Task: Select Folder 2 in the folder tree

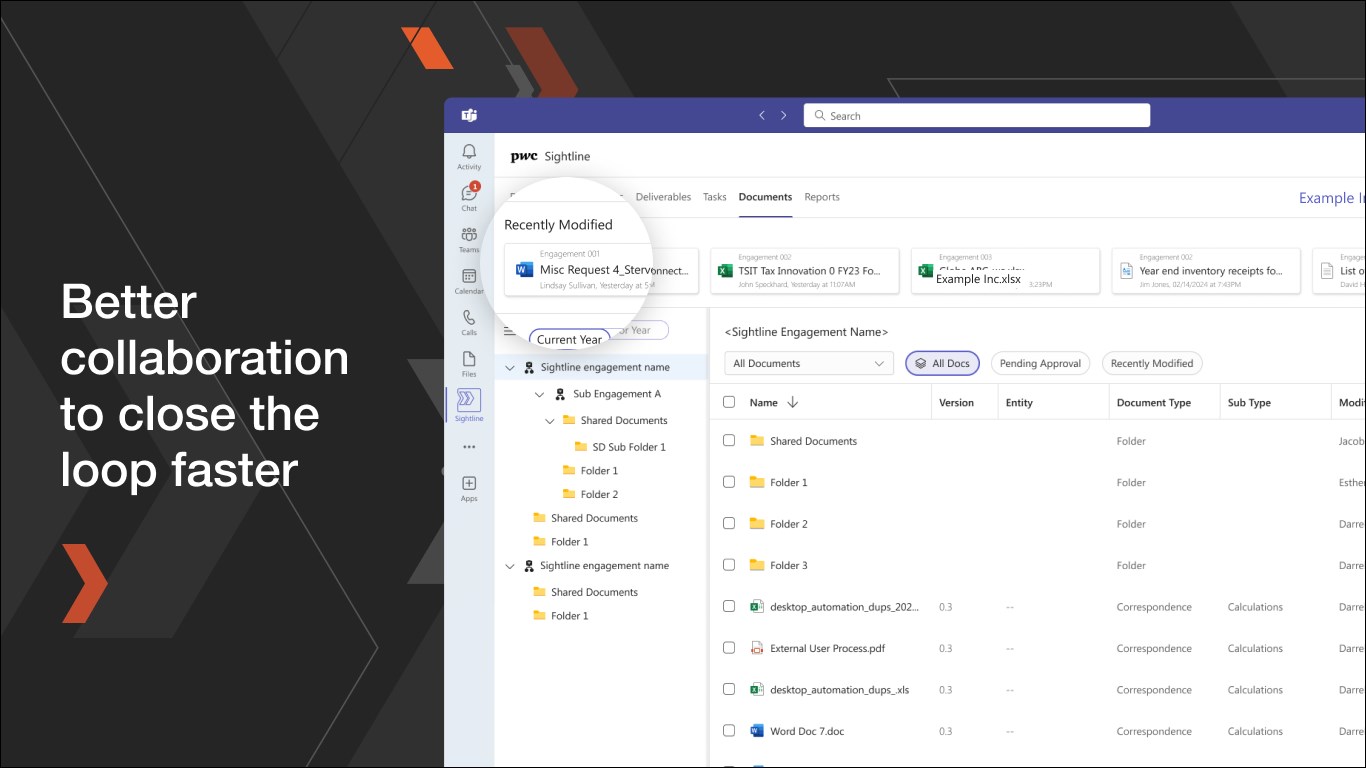Action: (599, 494)
